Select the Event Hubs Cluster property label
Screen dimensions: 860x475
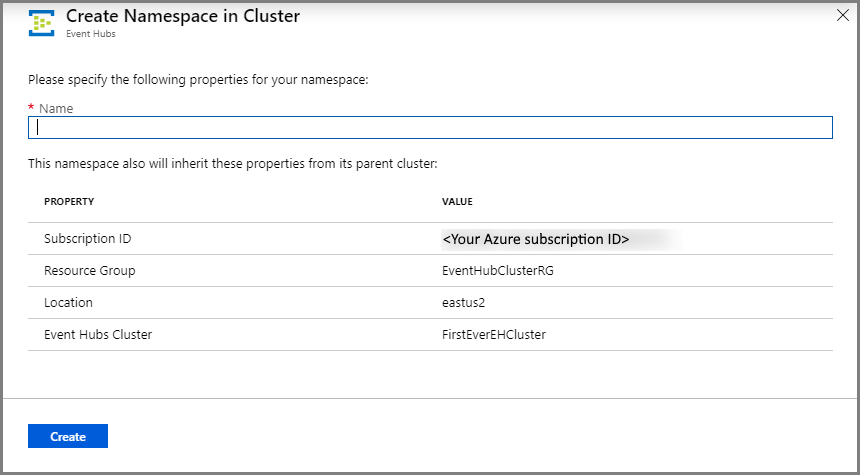pos(98,334)
